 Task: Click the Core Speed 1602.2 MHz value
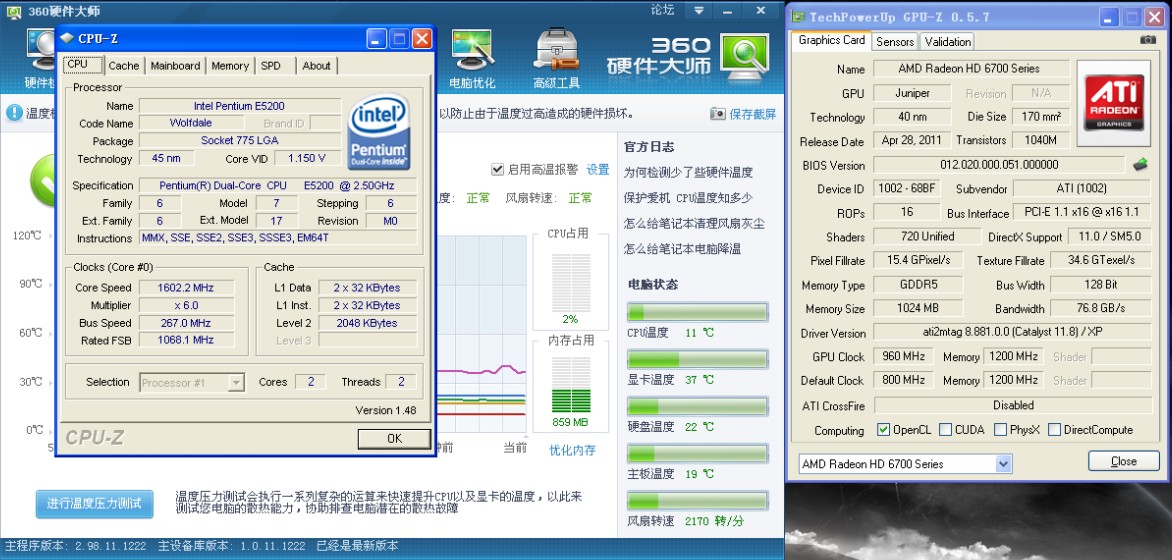(x=186, y=287)
